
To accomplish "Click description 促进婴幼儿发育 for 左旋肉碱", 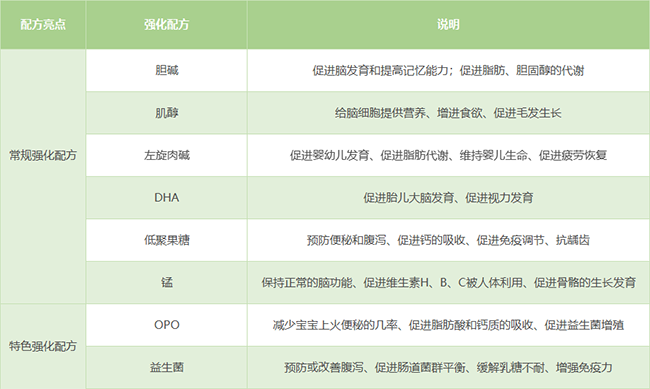I will [x=449, y=155].
